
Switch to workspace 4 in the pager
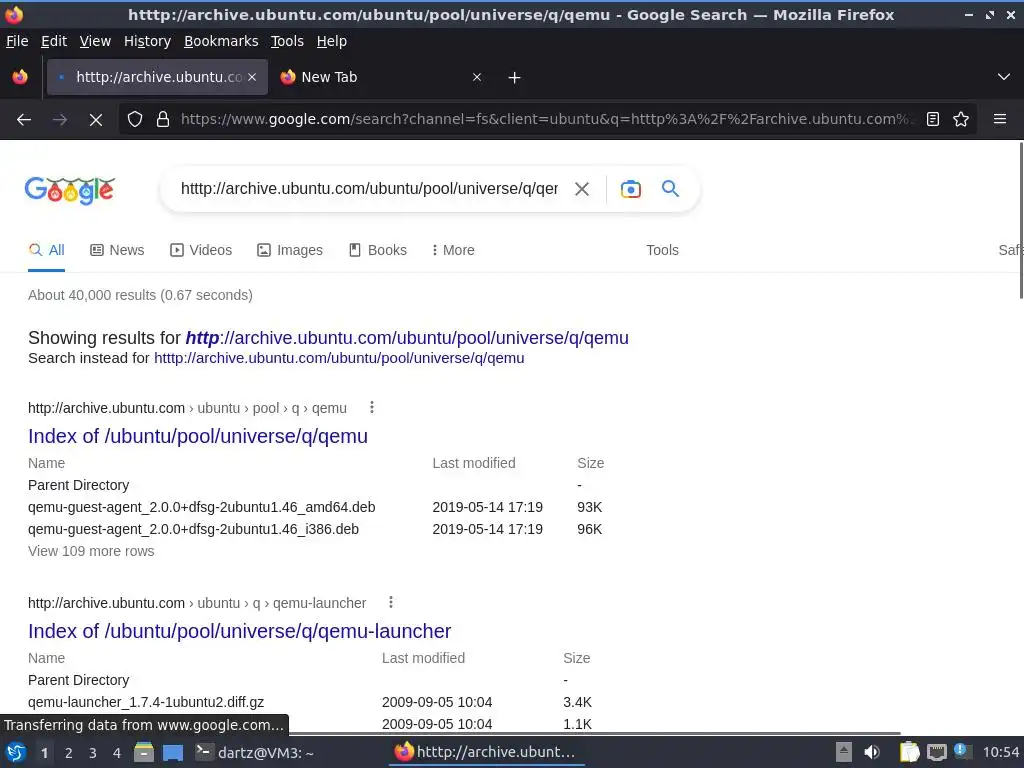[x=117, y=753]
